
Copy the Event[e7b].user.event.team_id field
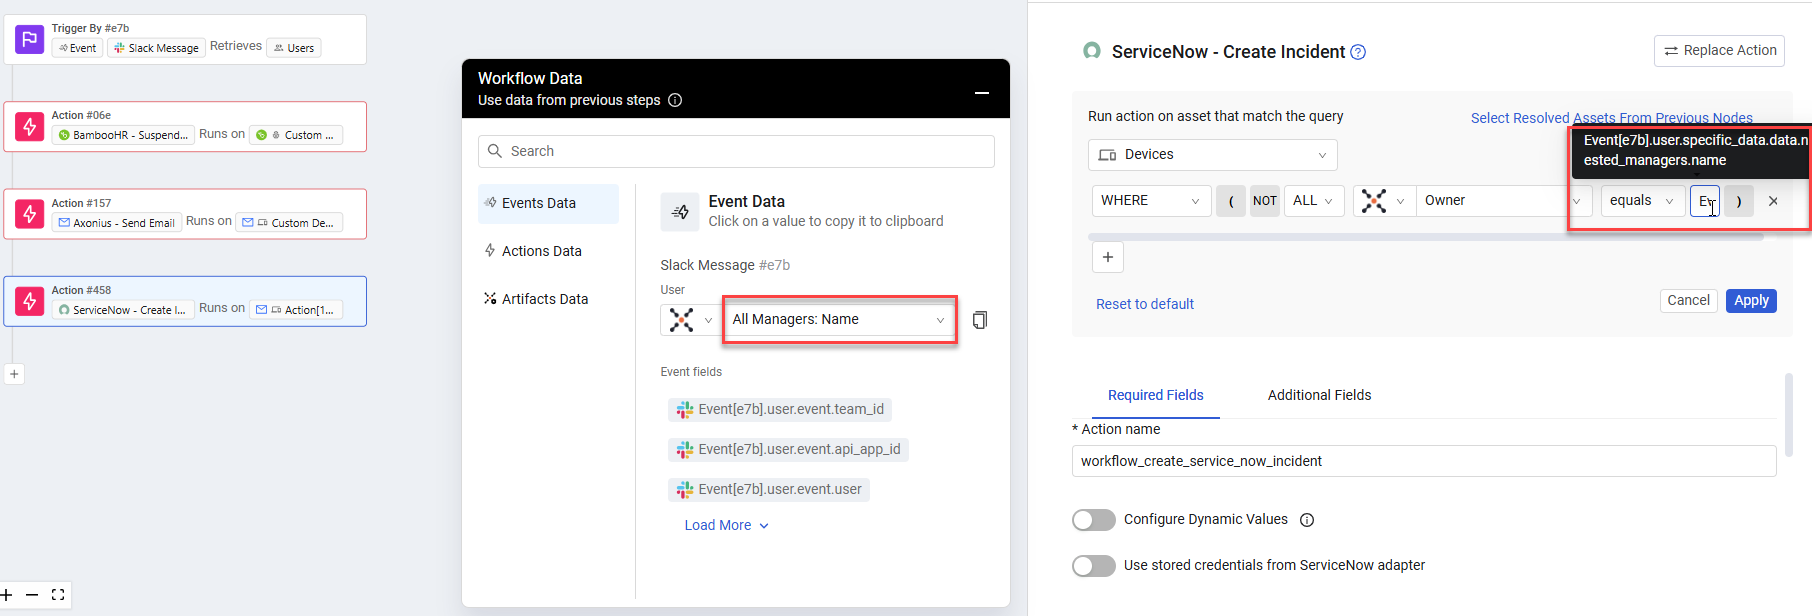[x=780, y=410]
